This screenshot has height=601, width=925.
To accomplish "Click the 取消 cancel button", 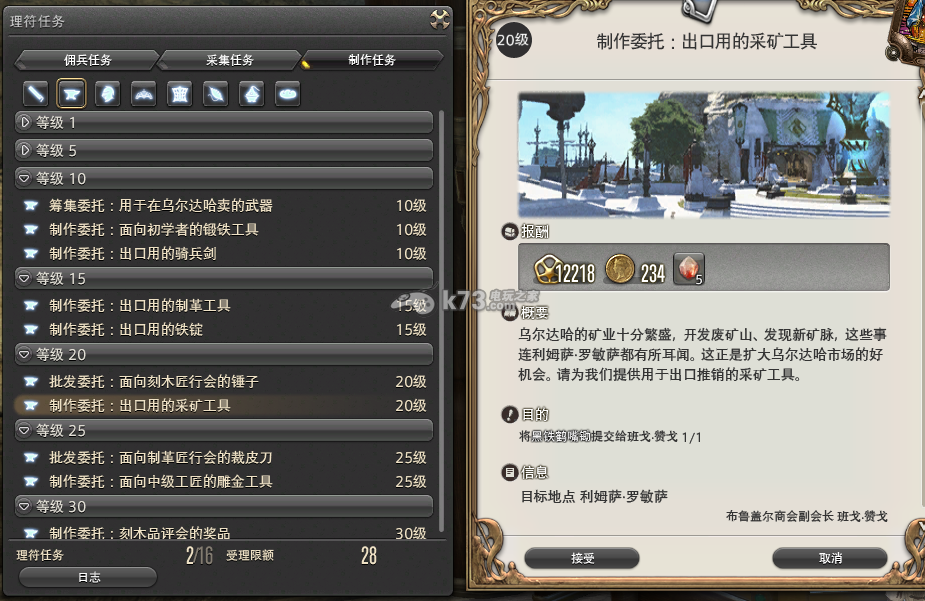I will 830,558.
